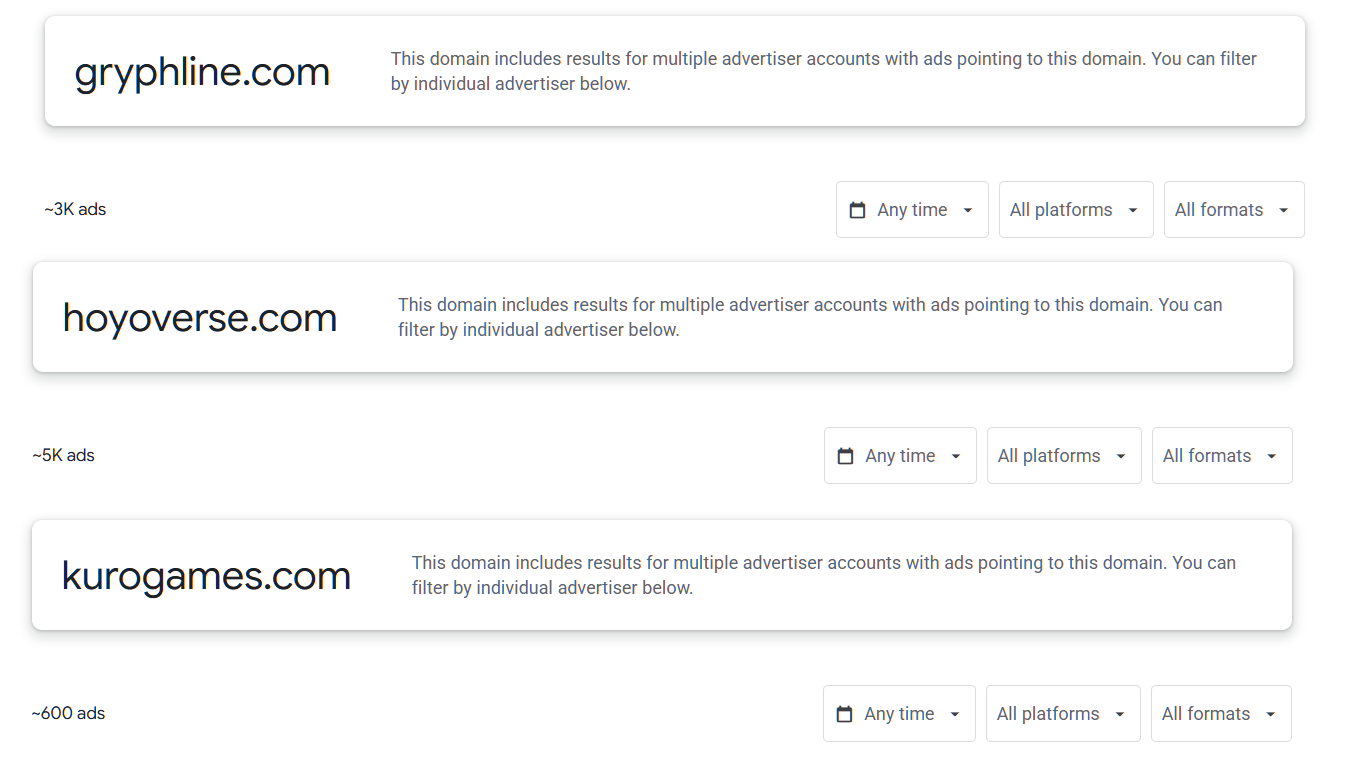Click the ~600 ads count label
This screenshot has width=1362, height=759.
68,714
